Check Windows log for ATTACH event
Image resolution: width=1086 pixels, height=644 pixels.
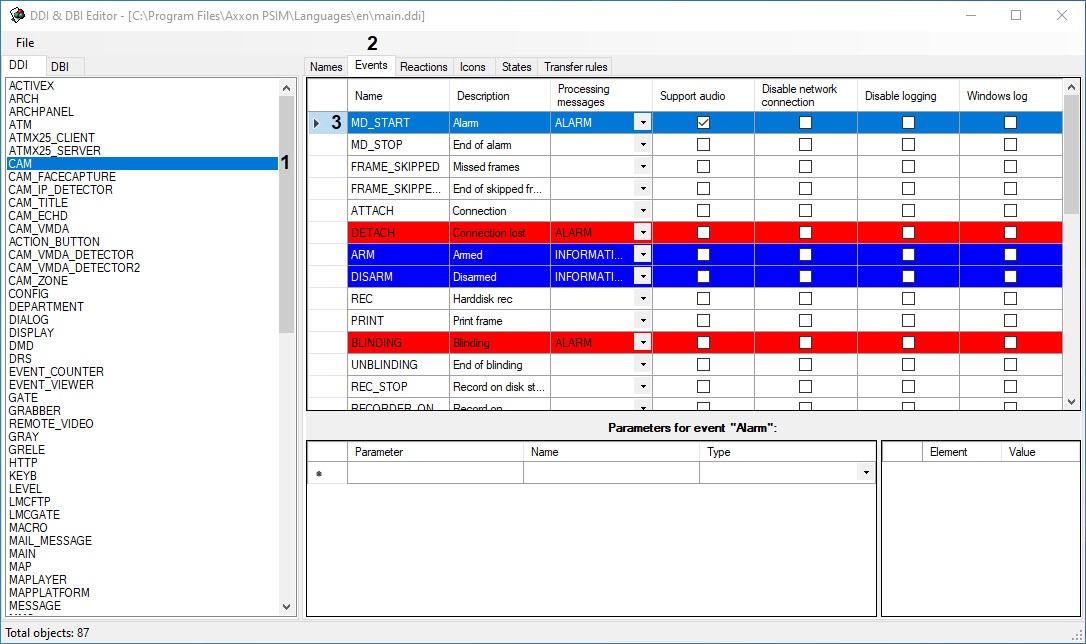[1010, 211]
